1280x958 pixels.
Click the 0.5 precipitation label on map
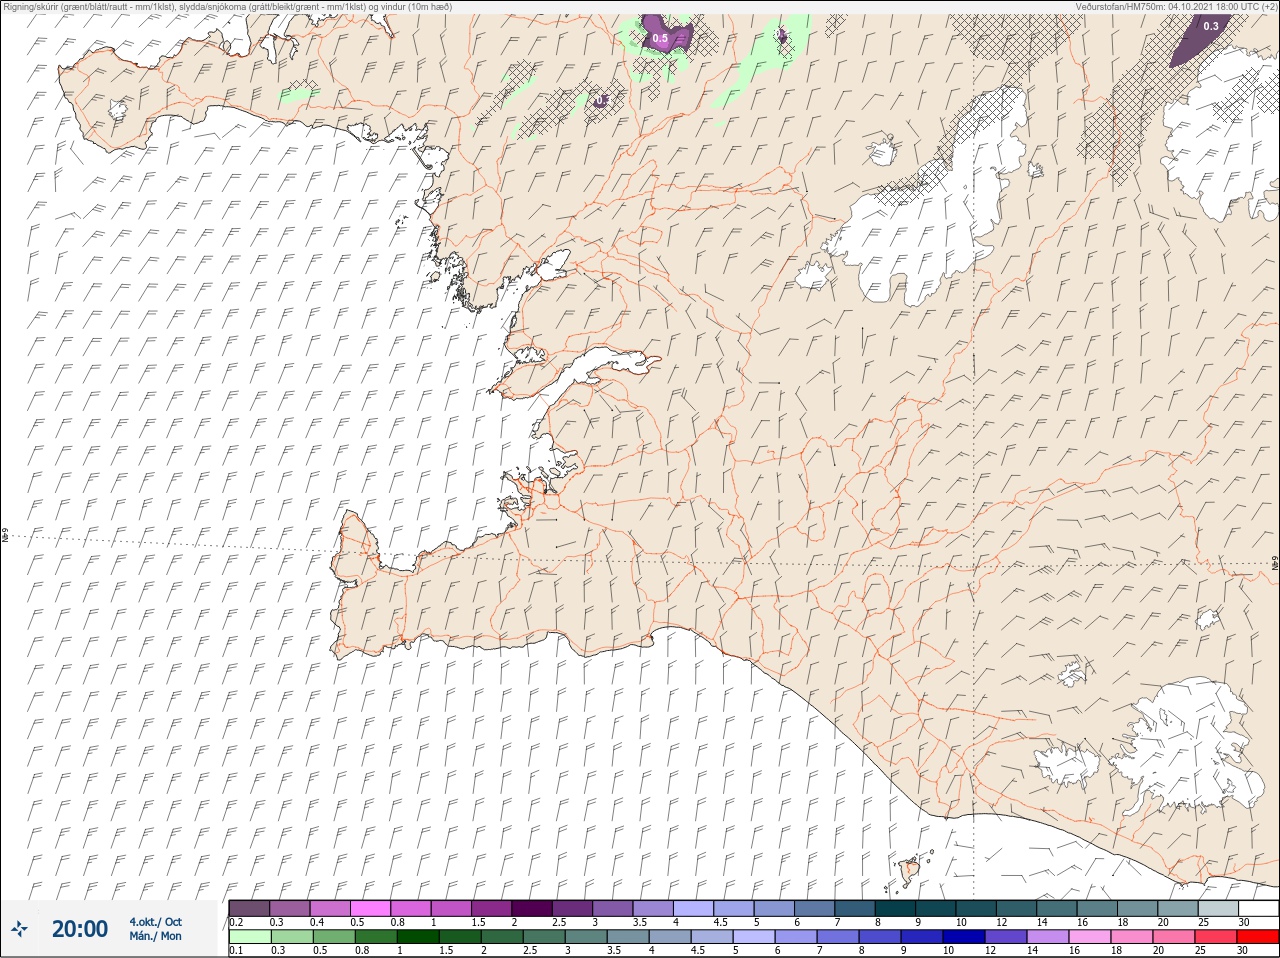[x=660, y=38]
